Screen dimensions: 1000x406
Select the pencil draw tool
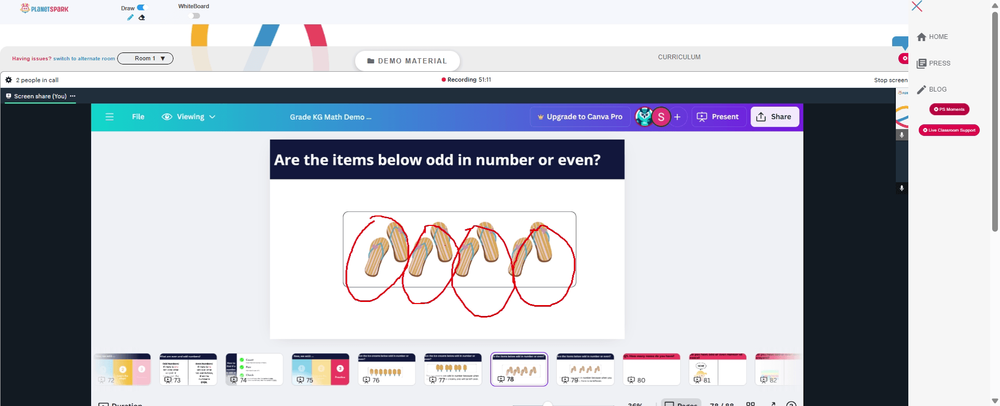[x=130, y=17]
